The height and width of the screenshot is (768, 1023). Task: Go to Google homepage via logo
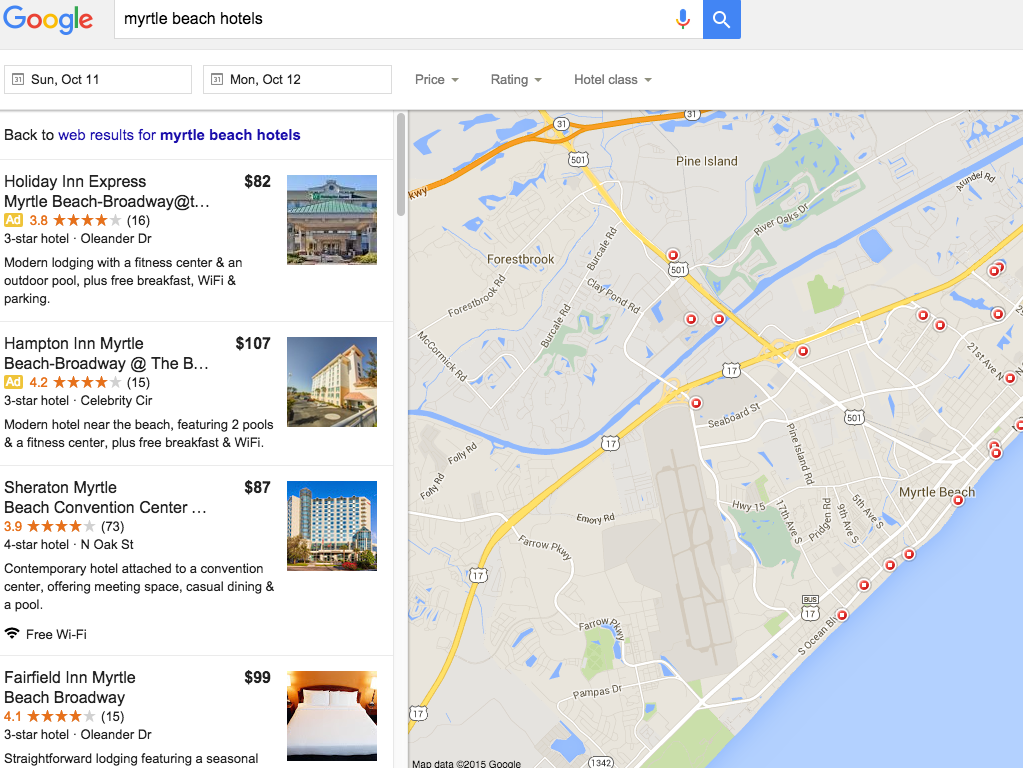tap(48, 20)
